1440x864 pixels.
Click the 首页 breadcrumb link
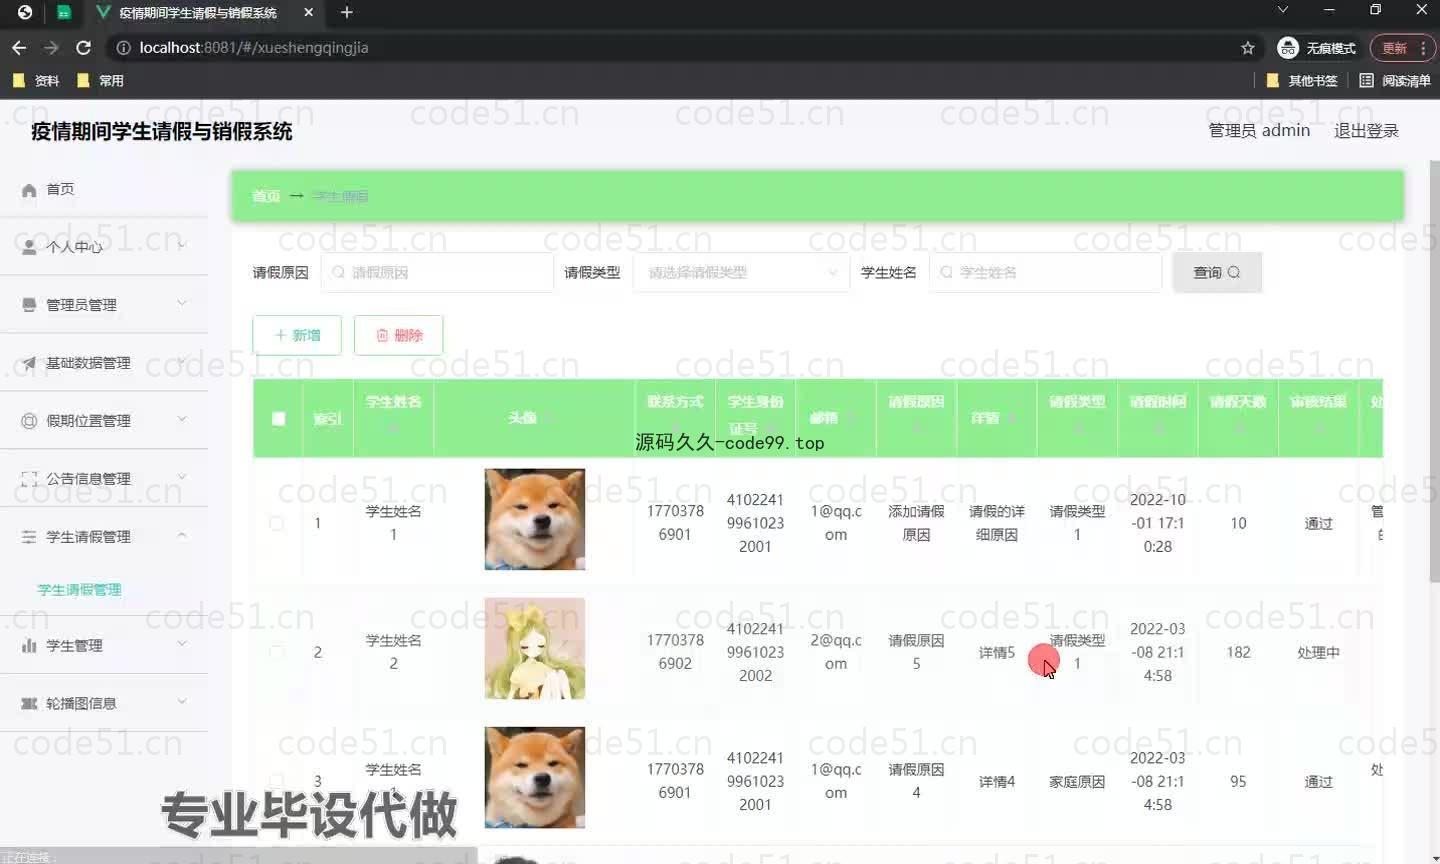pyautogui.click(x=266, y=196)
